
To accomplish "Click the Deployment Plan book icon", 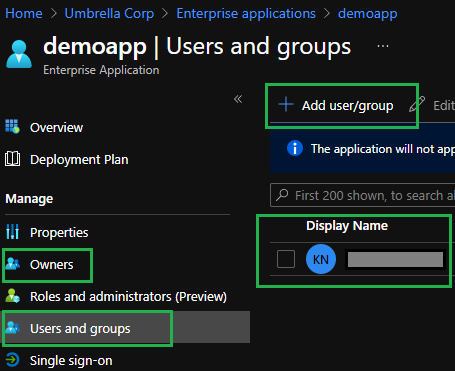I will click(12, 159).
